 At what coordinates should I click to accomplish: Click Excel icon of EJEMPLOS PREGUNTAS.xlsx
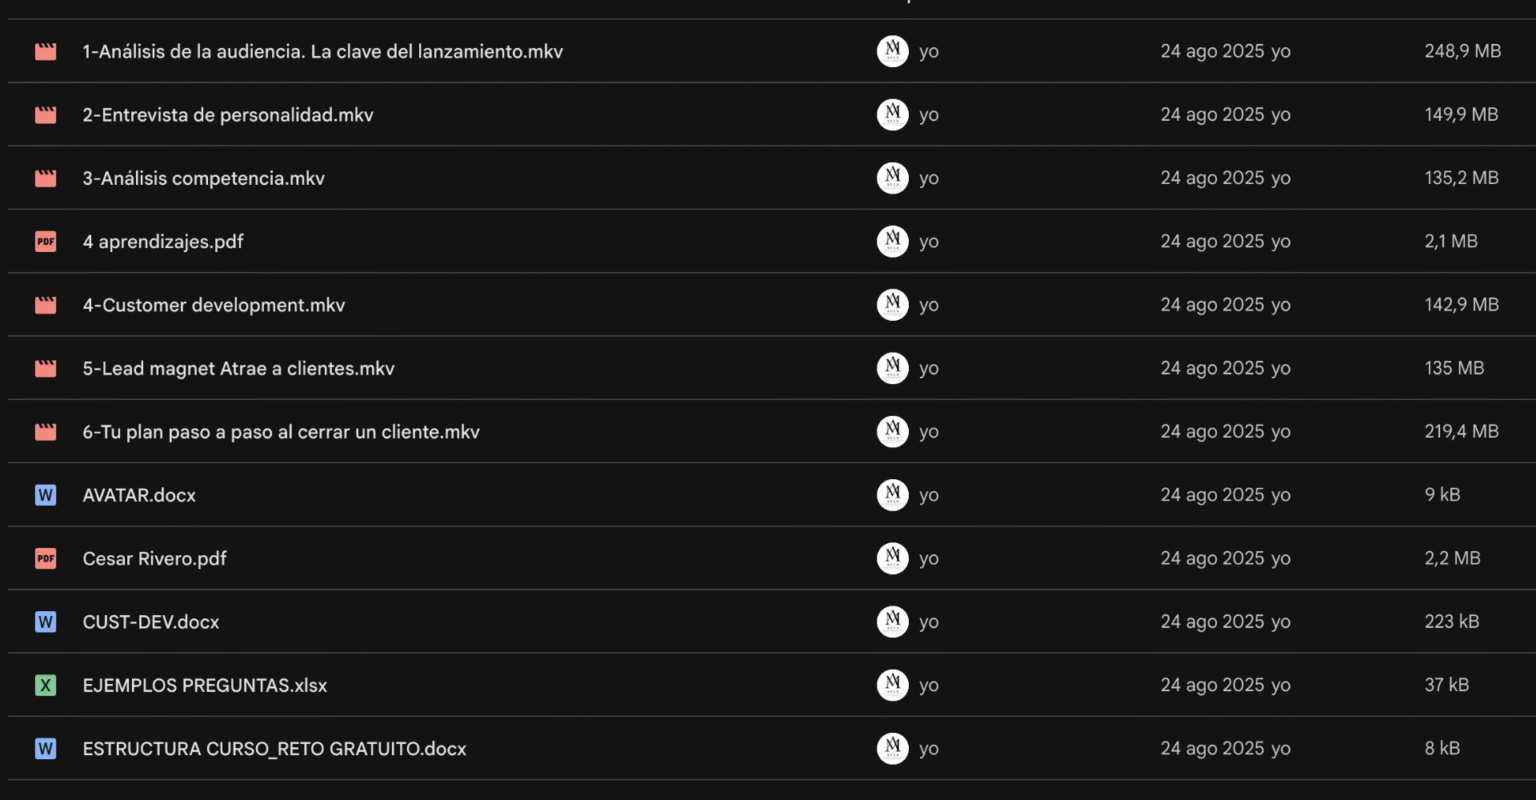[x=45, y=685]
